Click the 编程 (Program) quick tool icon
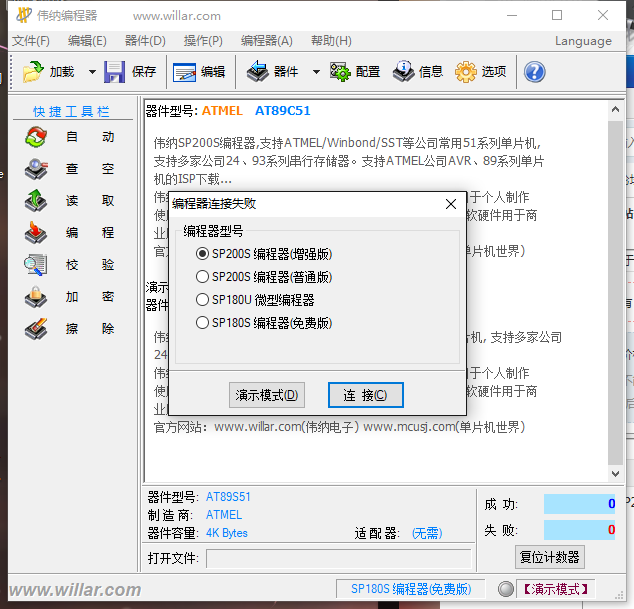634x609 pixels. coord(36,233)
